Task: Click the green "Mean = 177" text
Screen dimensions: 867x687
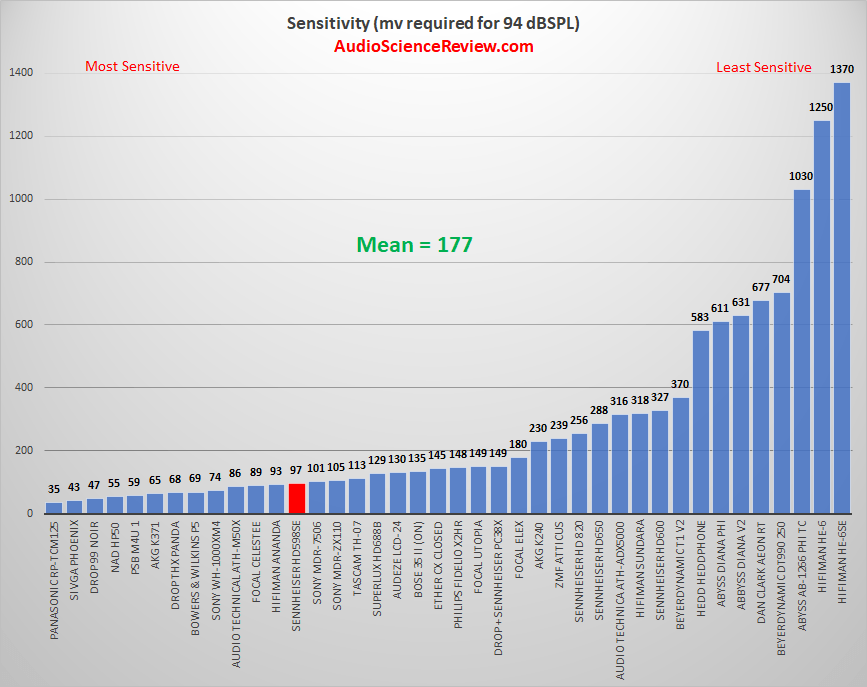Action: point(414,244)
